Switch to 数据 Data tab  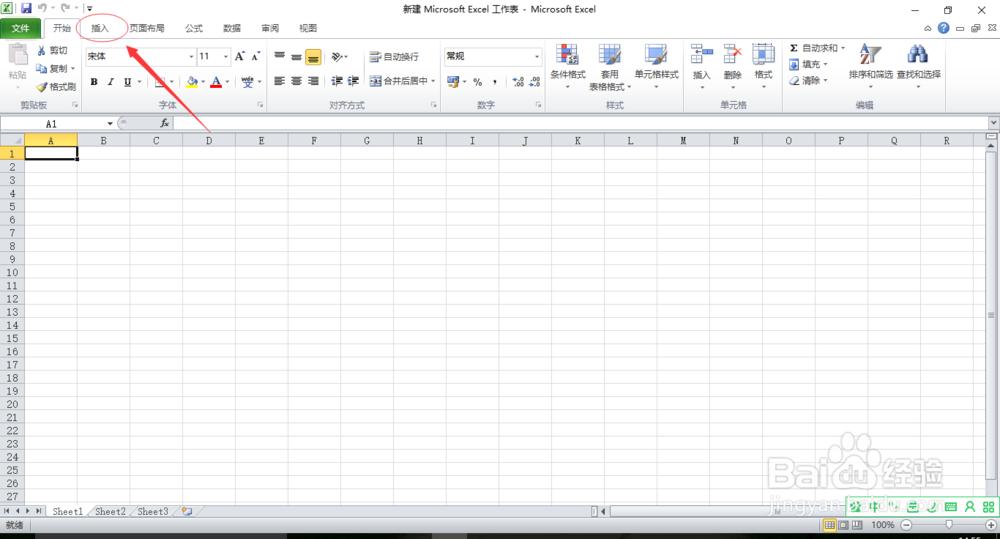click(x=232, y=28)
